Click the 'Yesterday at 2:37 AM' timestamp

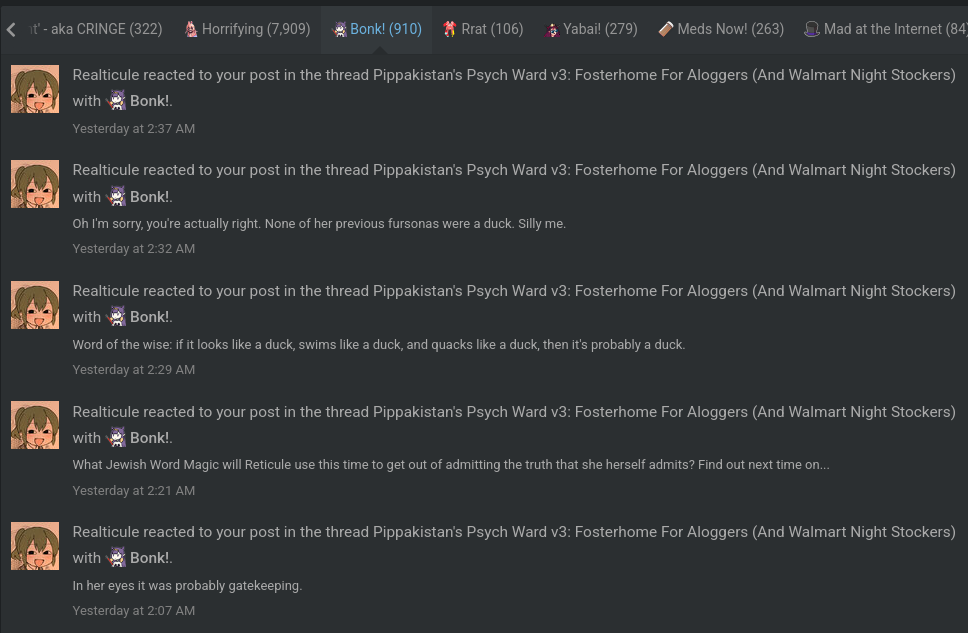133,128
